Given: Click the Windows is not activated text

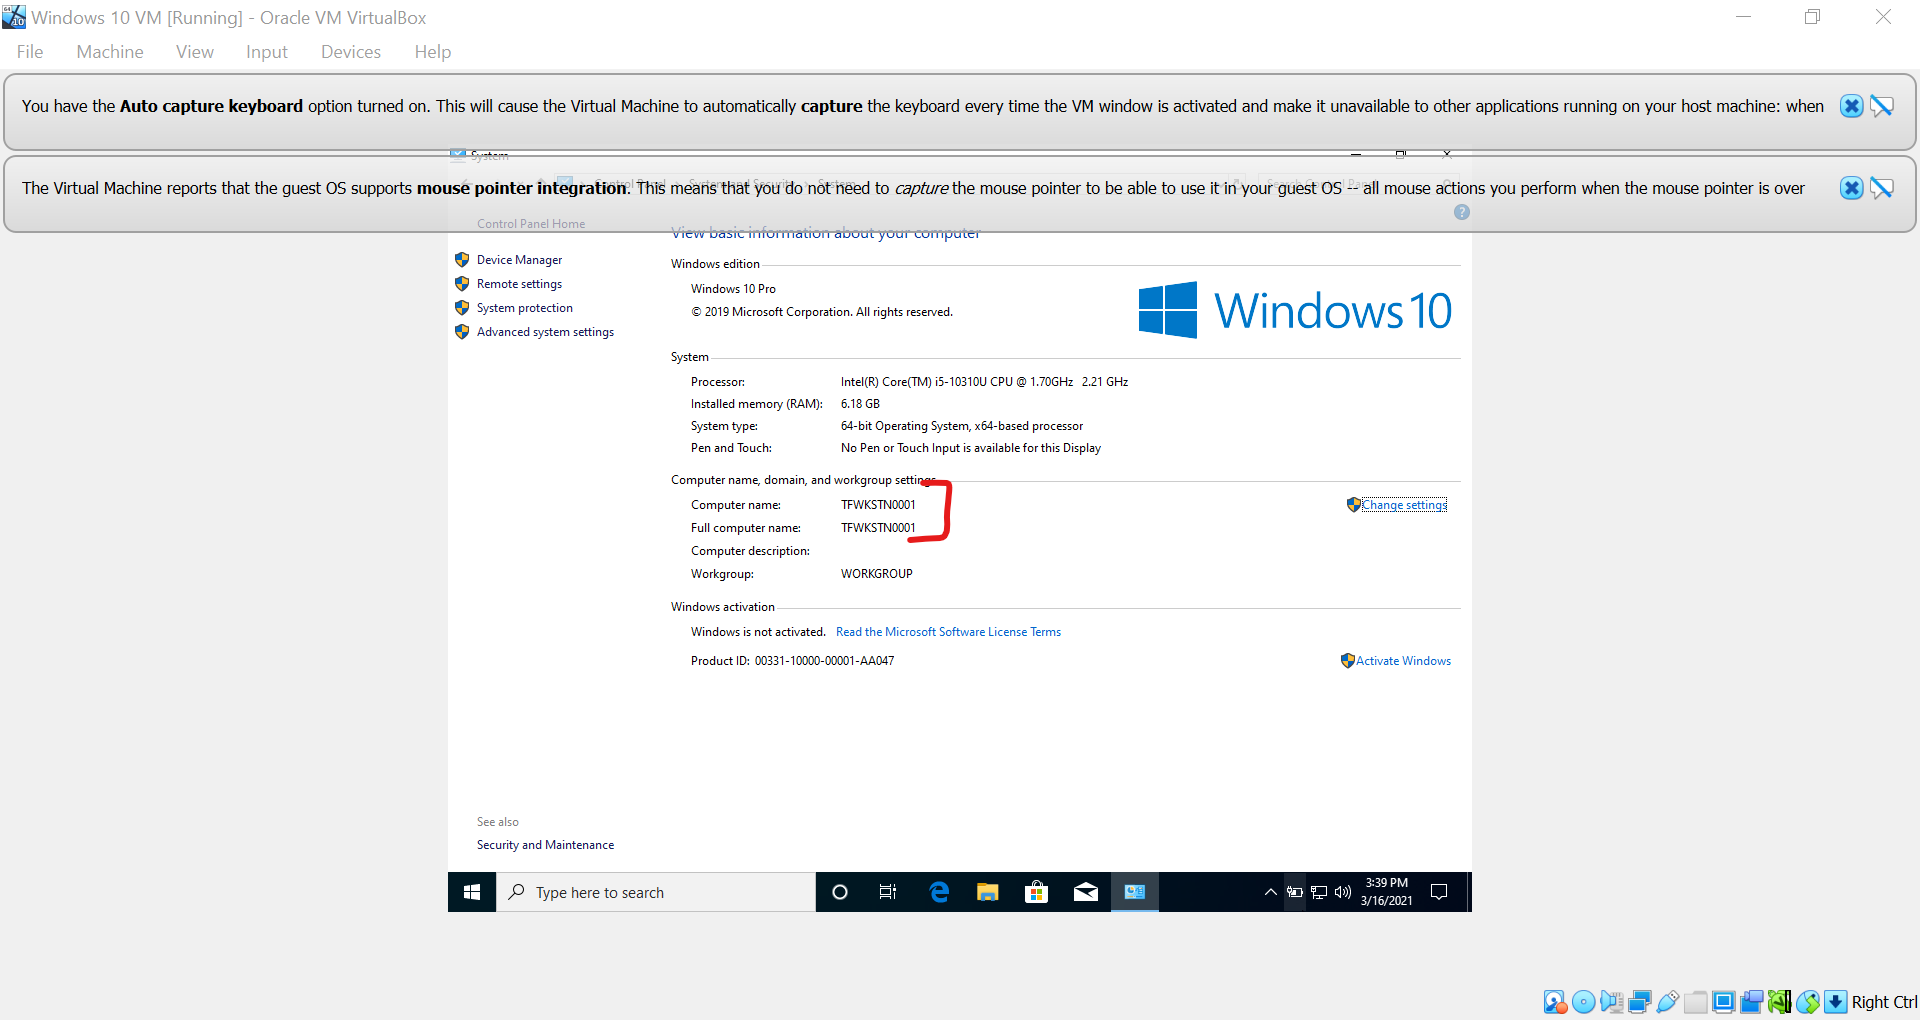Looking at the screenshot, I should [x=758, y=632].
